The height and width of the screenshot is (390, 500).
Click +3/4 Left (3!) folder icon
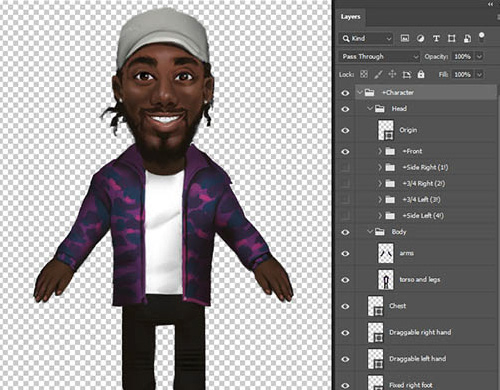(390, 200)
